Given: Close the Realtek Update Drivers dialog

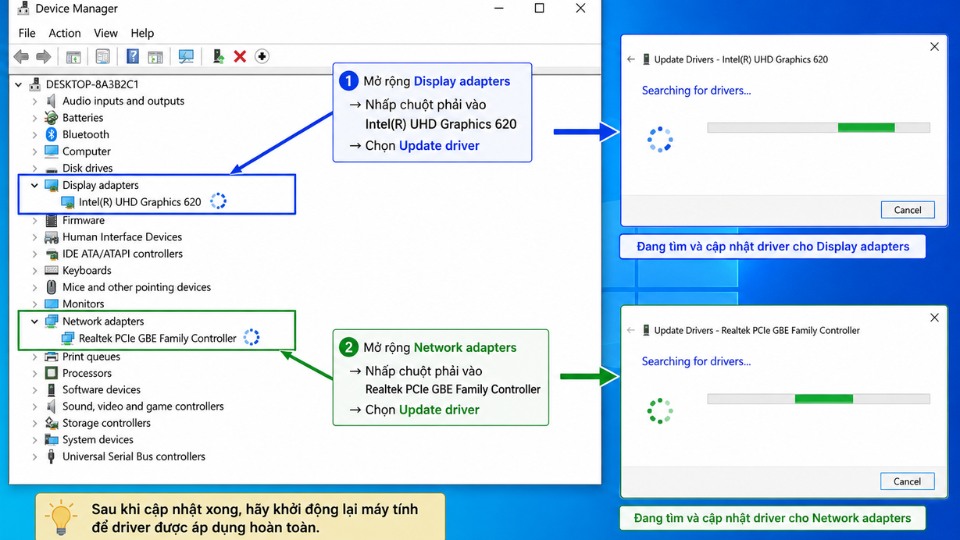Looking at the screenshot, I should coord(934,317).
